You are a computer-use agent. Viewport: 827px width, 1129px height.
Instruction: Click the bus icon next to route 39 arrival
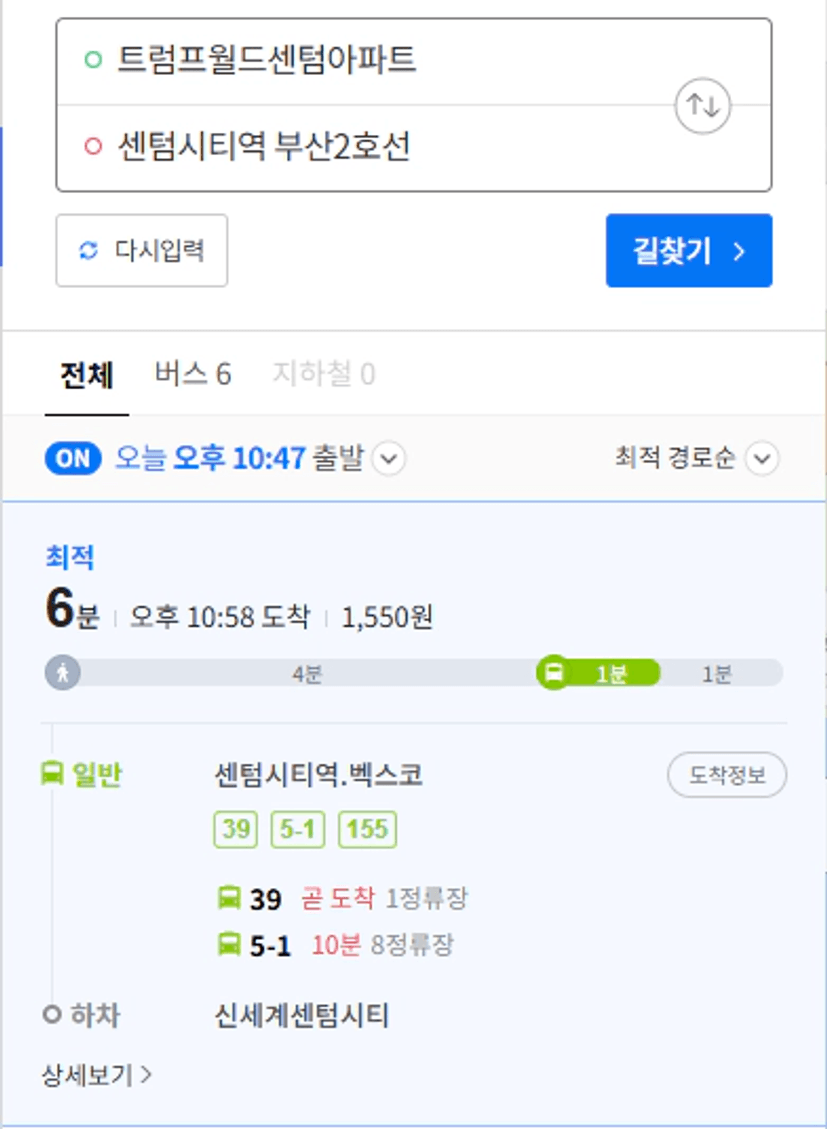click(x=229, y=898)
